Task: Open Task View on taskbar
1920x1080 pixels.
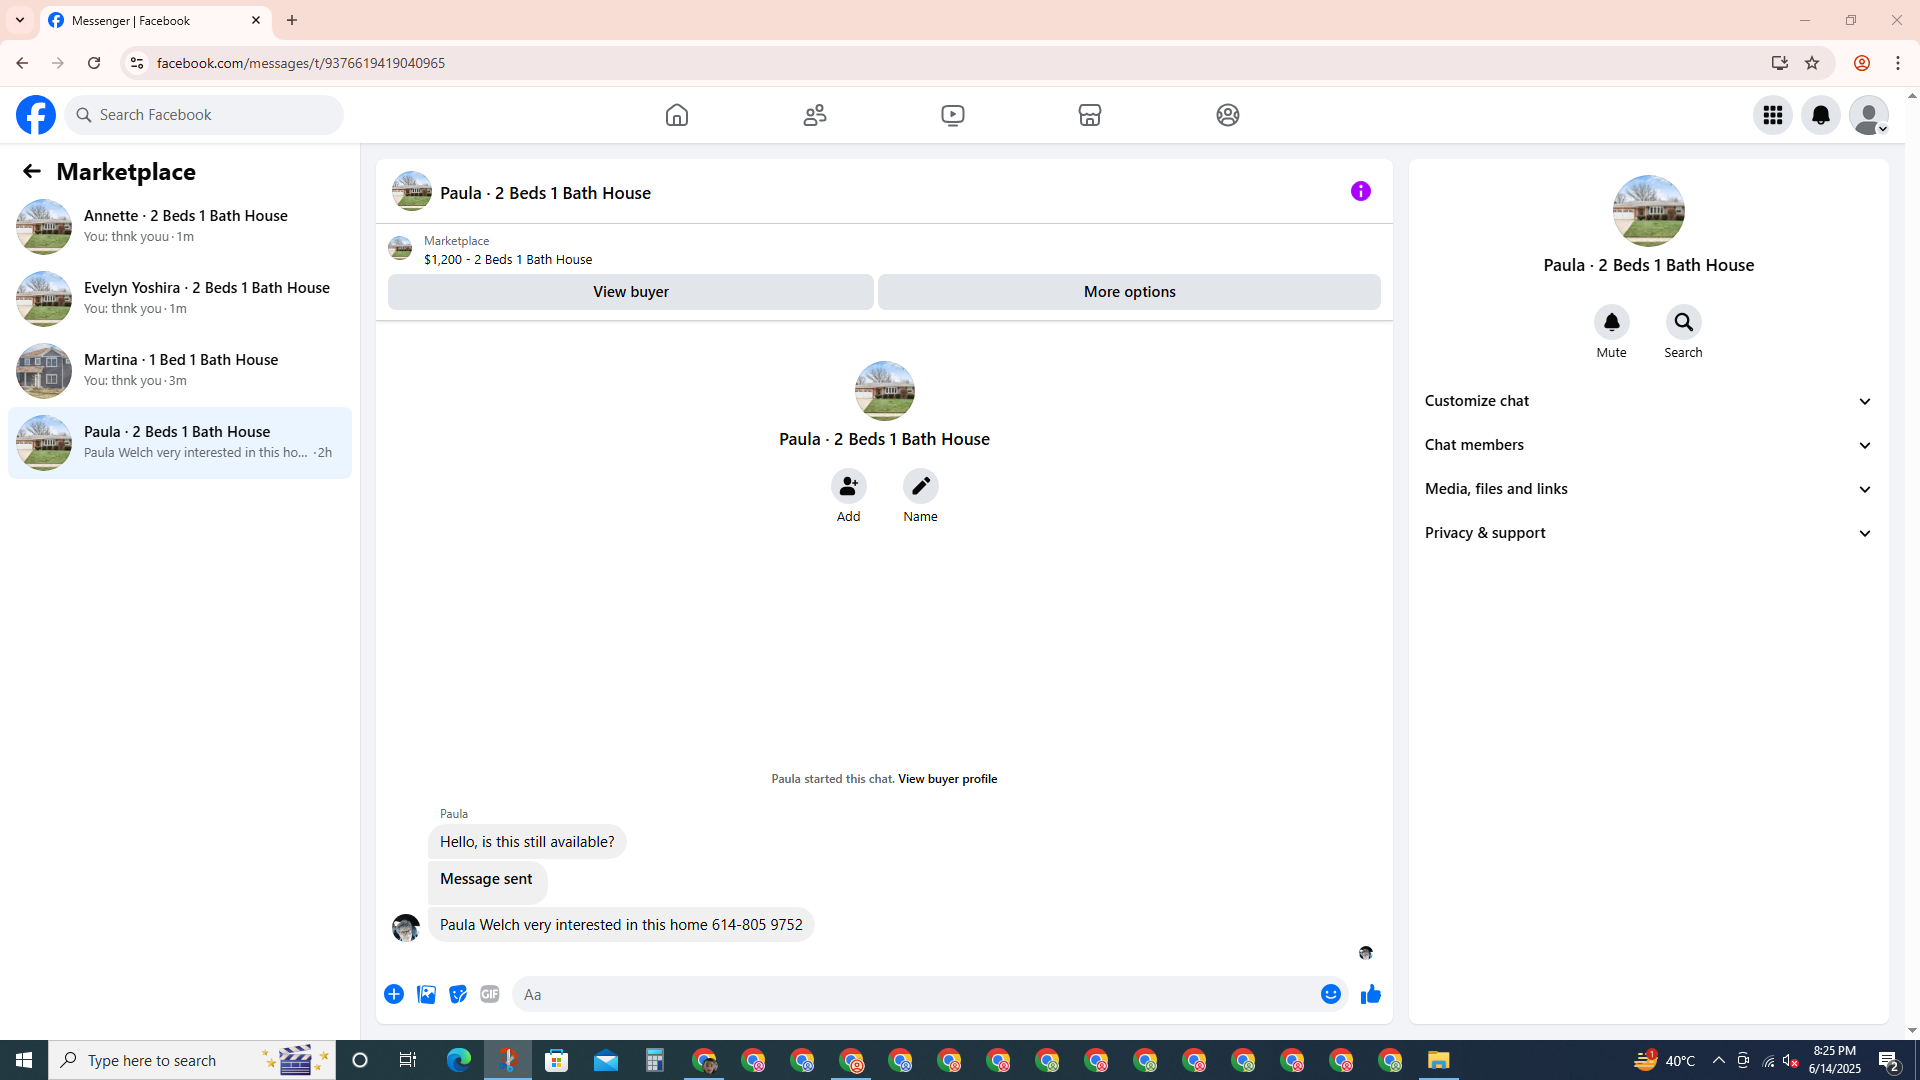Action: [x=408, y=1060]
